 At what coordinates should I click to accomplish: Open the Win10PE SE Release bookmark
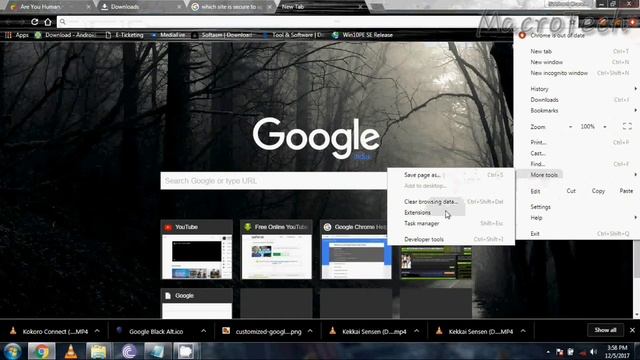[x=362, y=35]
